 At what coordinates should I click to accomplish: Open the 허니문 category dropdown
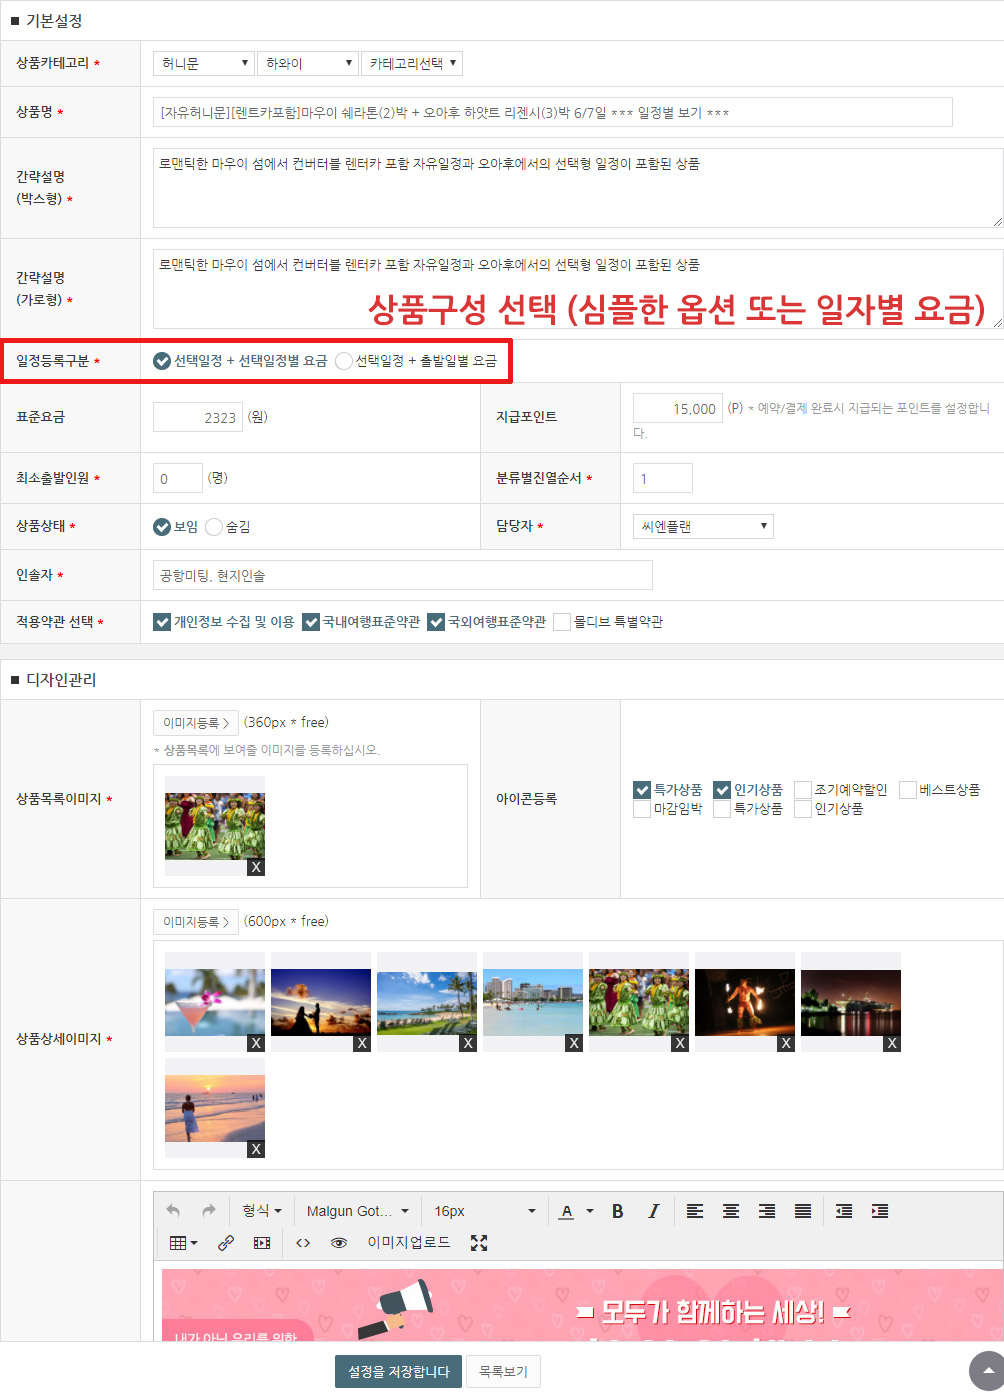pyautogui.click(x=204, y=63)
